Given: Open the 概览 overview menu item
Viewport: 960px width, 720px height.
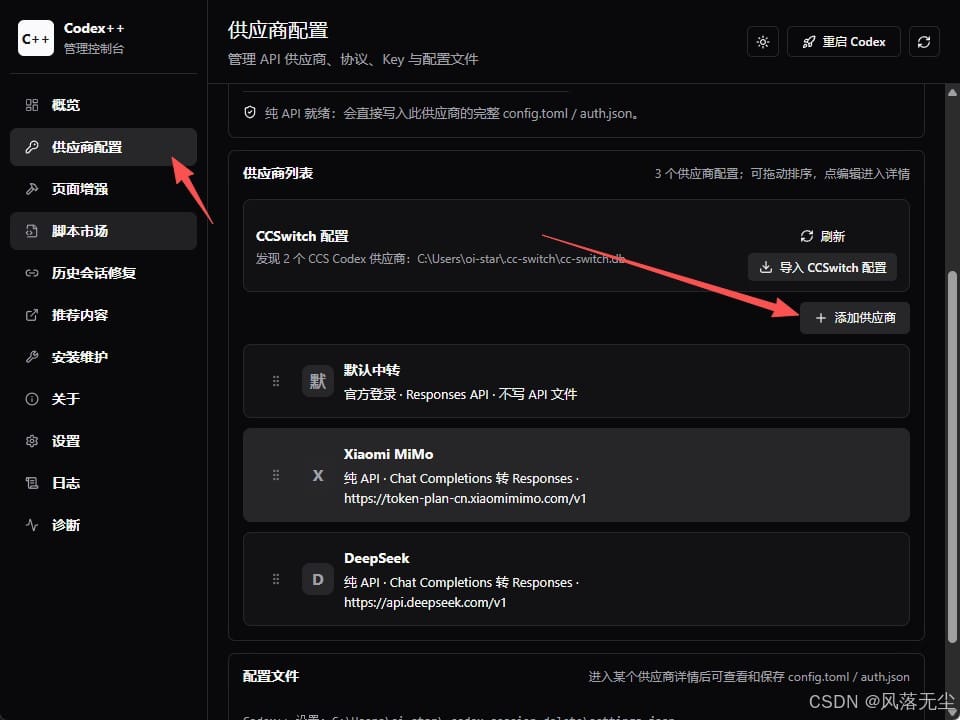Looking at the screenshot, I should 103,105.
